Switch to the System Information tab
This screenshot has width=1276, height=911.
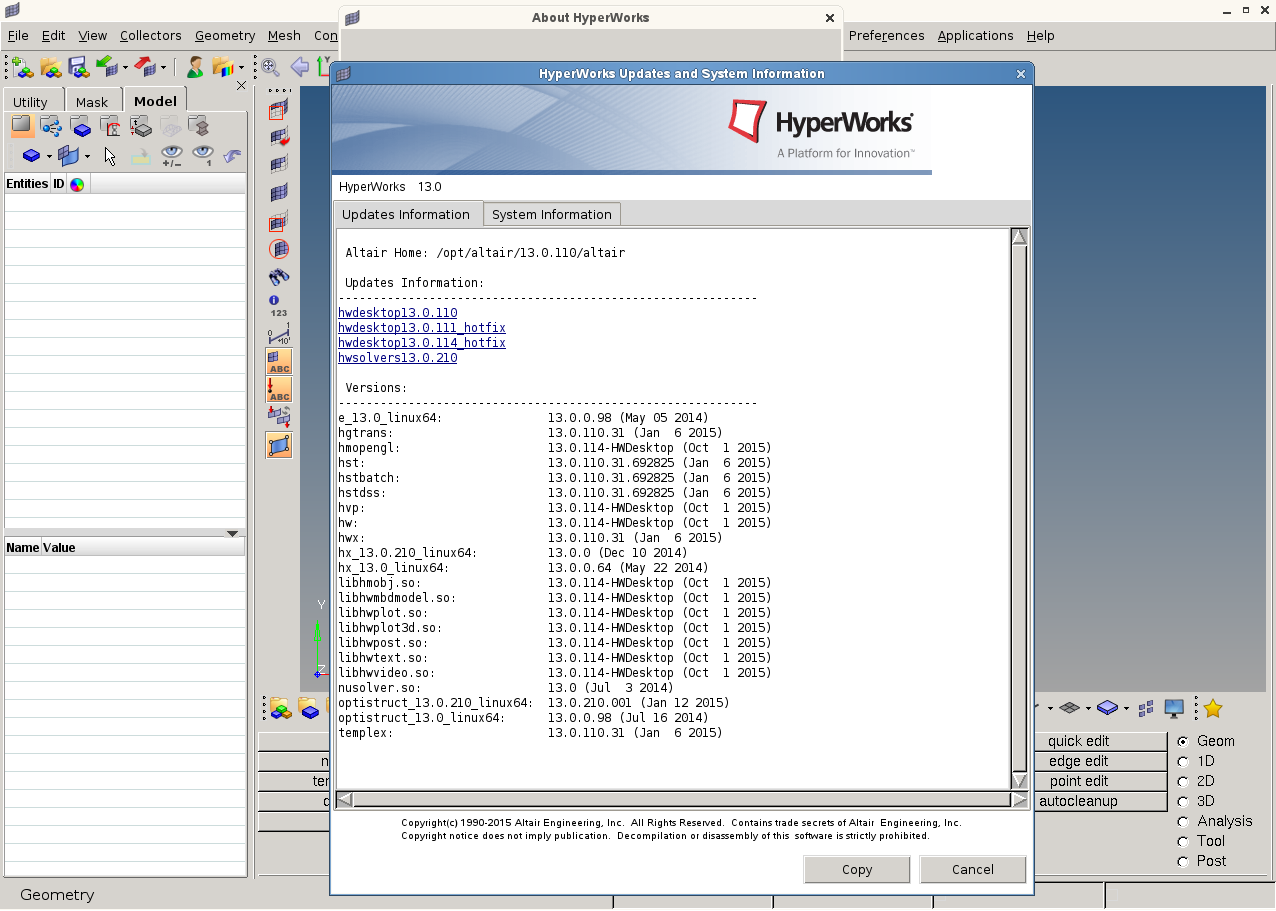(552, 214)
